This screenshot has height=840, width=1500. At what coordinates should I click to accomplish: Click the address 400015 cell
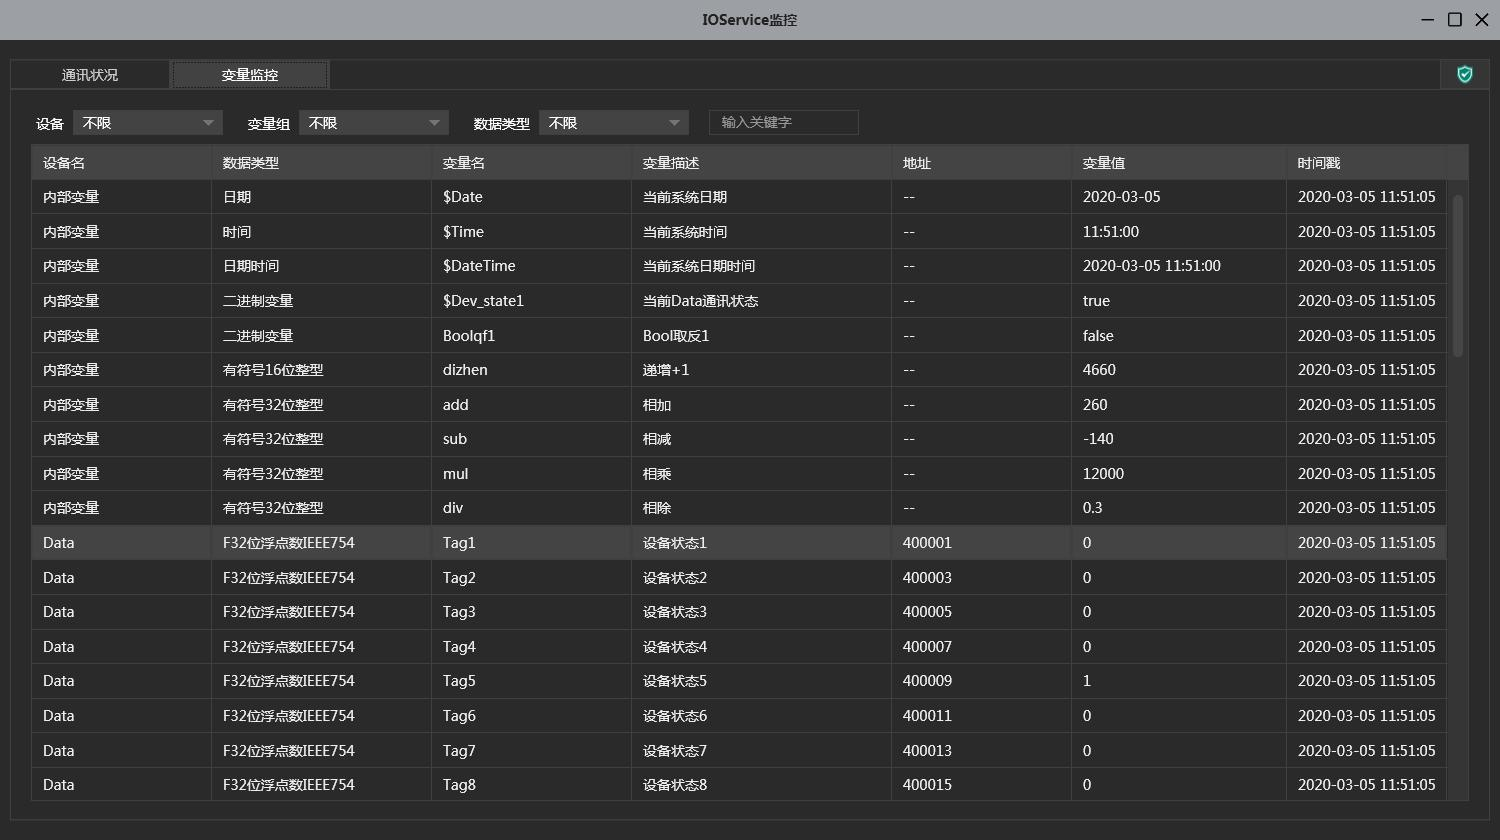pos(981,785)
